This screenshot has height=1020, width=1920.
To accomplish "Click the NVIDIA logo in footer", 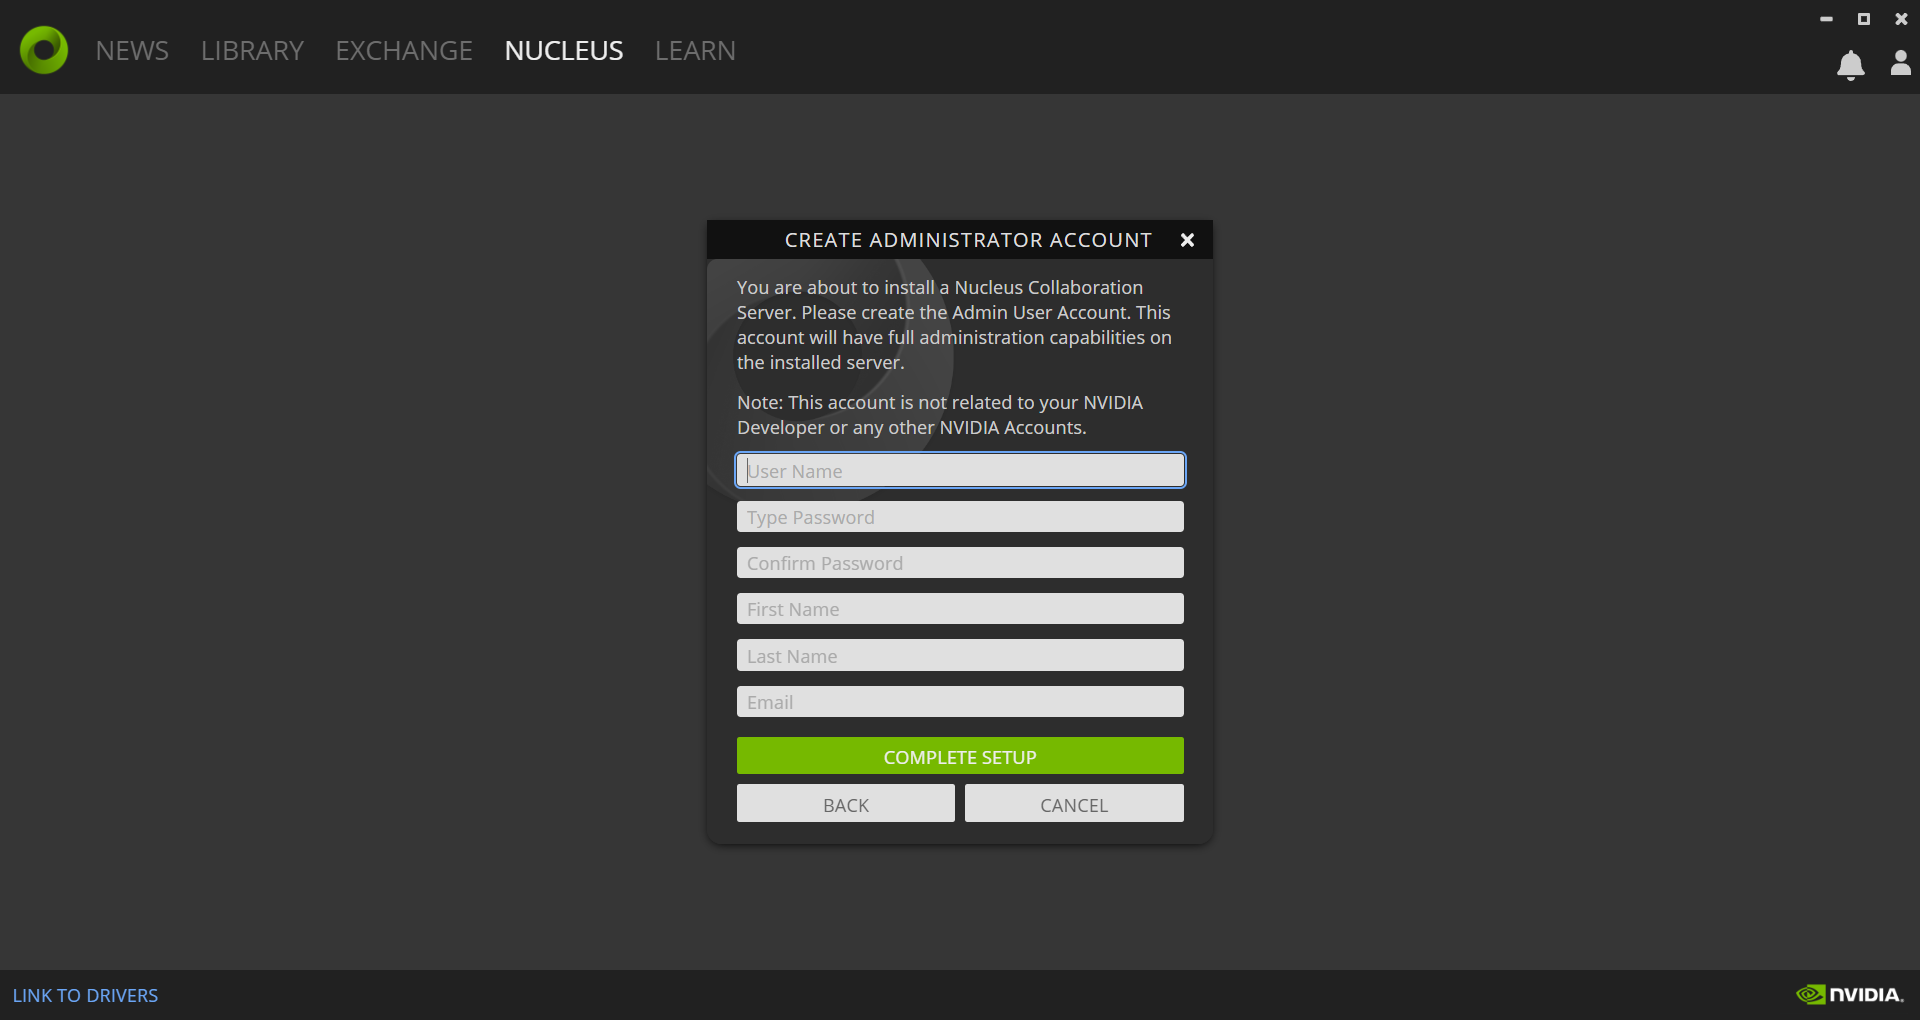I will point(1849,994).
